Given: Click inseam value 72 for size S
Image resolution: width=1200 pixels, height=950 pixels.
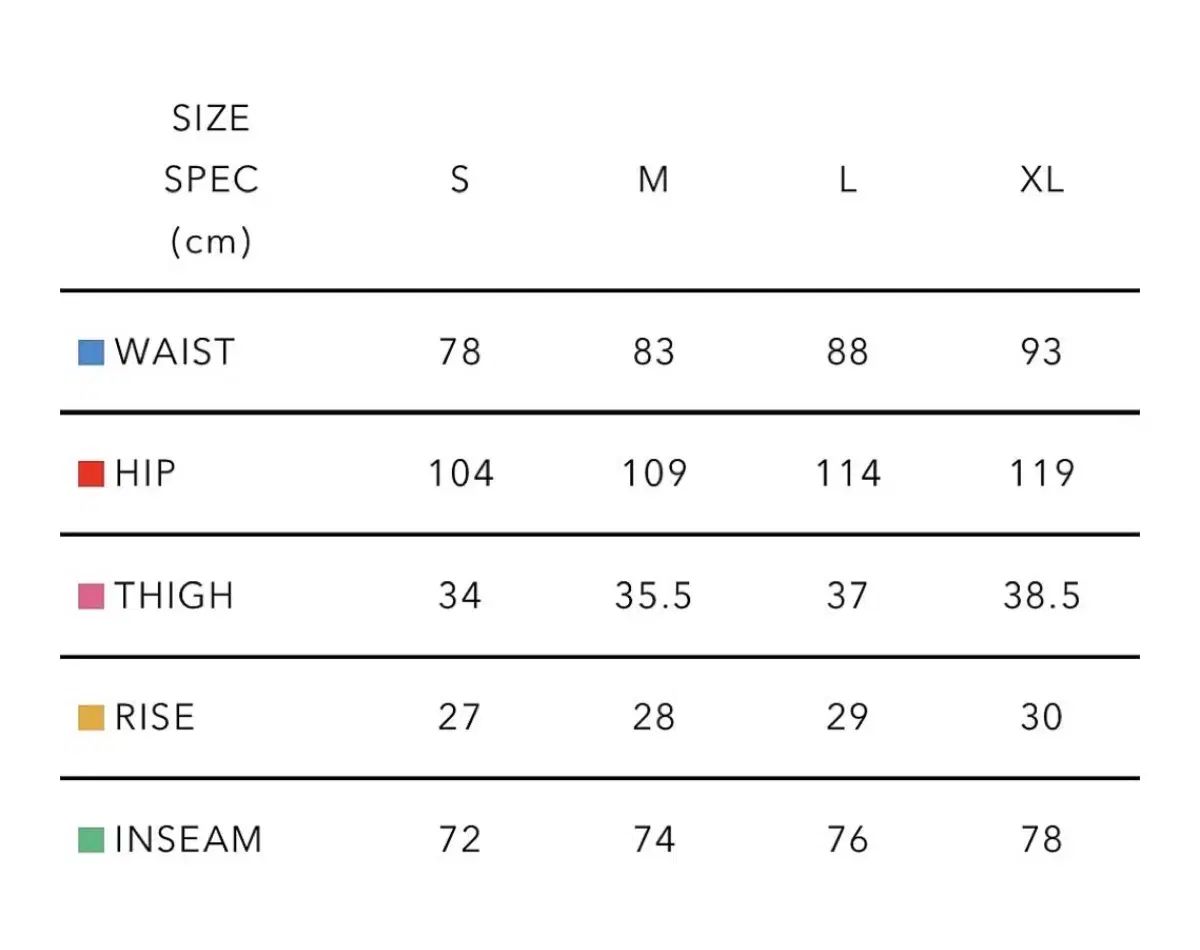Looking at the screenshot, I should (459, 840).
